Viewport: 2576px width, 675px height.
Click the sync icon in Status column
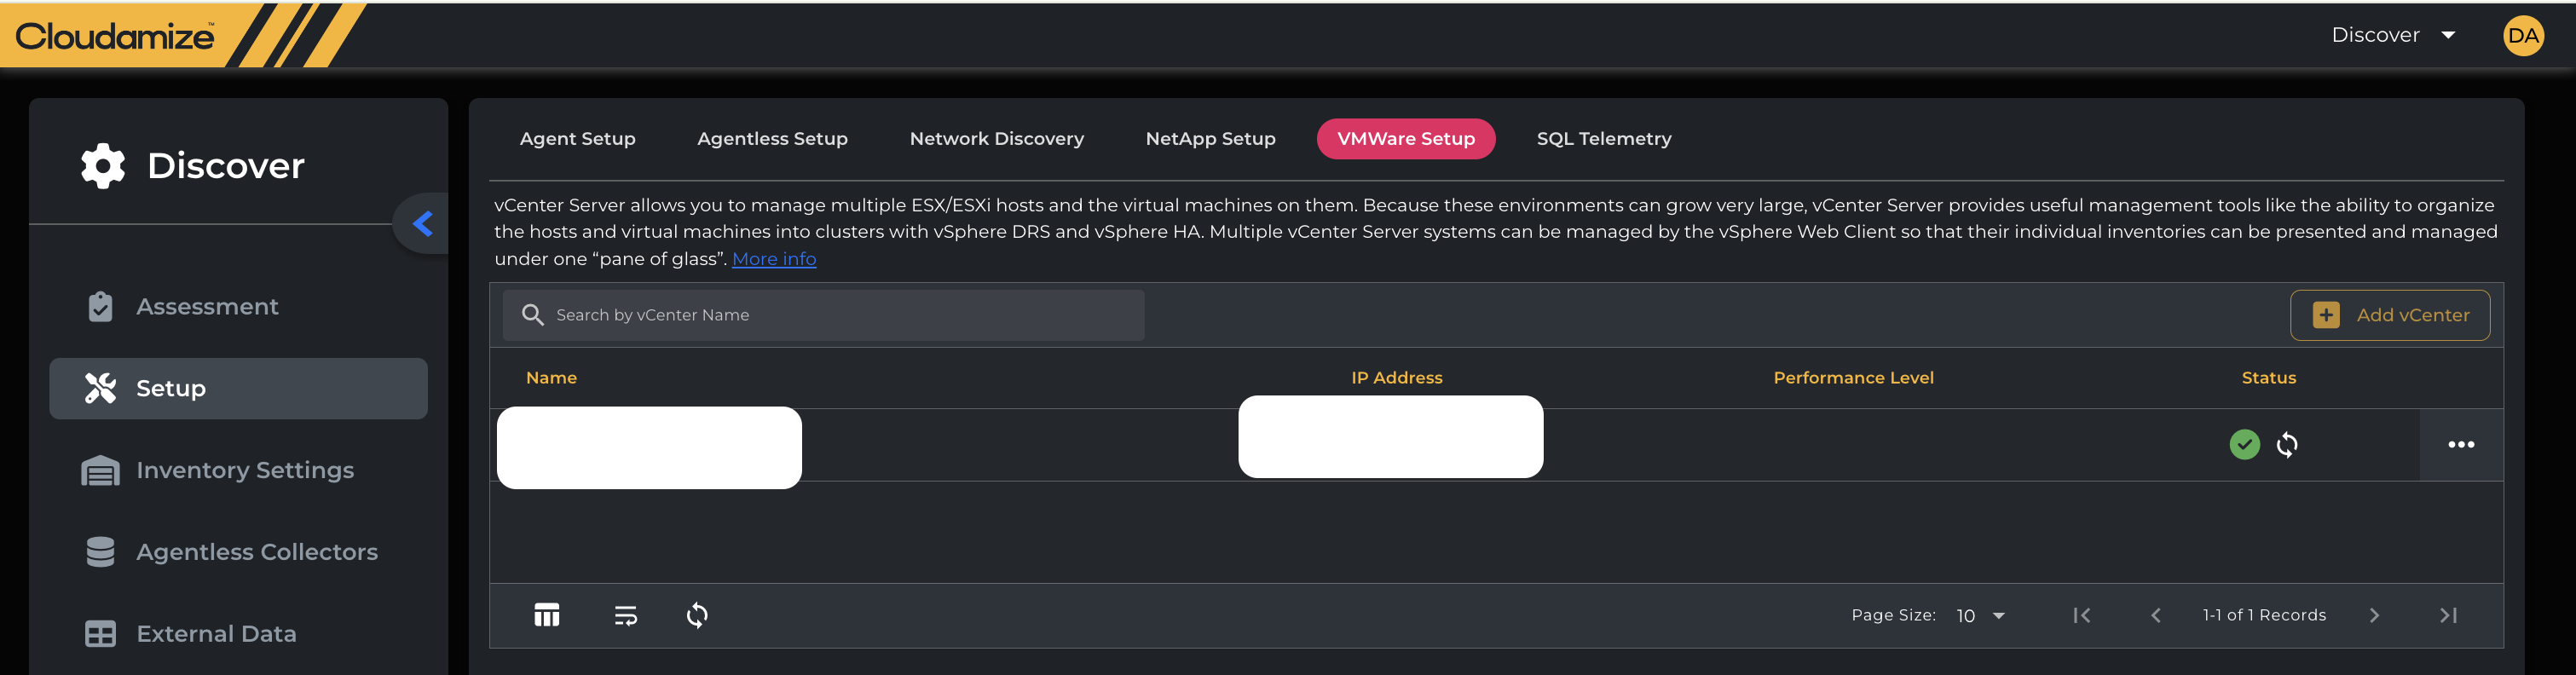[x=2286, y=444]
